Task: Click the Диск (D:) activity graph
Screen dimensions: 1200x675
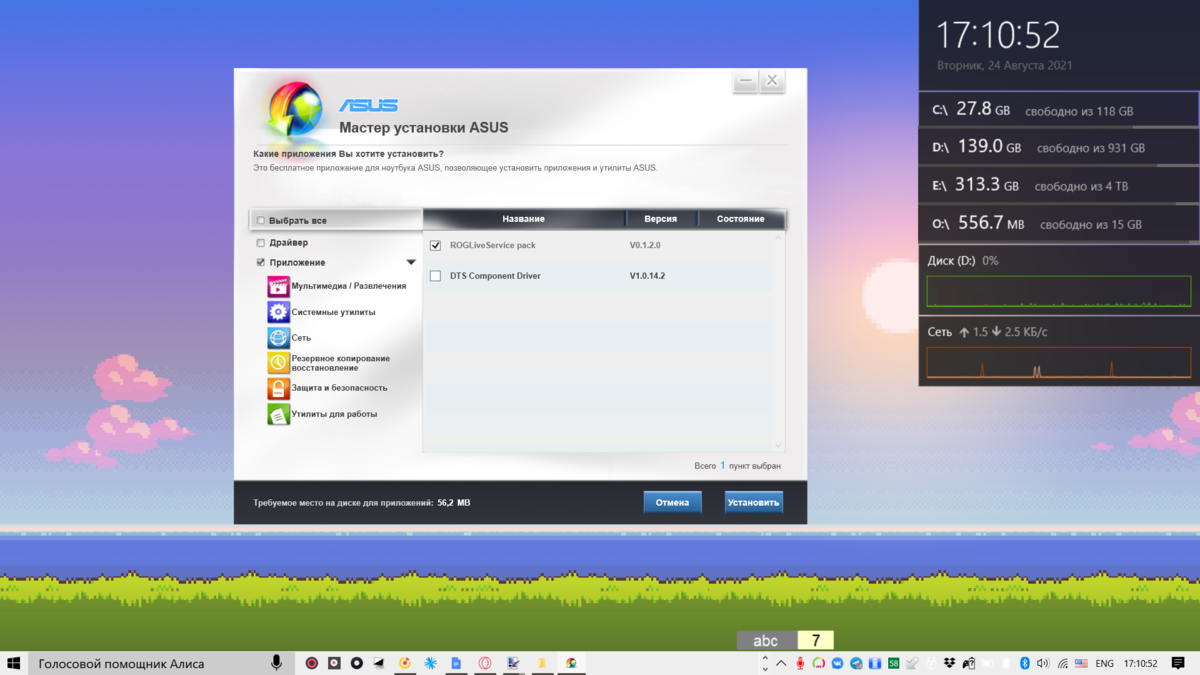Action: click(1059, 291)
